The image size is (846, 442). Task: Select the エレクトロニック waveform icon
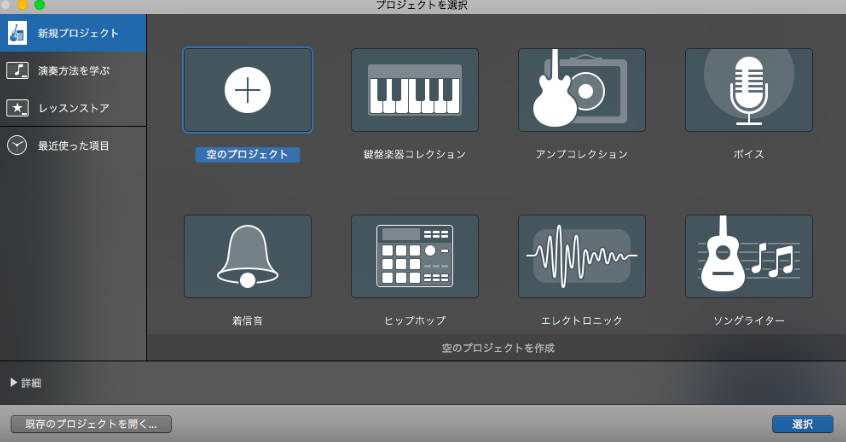tap(581, 256)
